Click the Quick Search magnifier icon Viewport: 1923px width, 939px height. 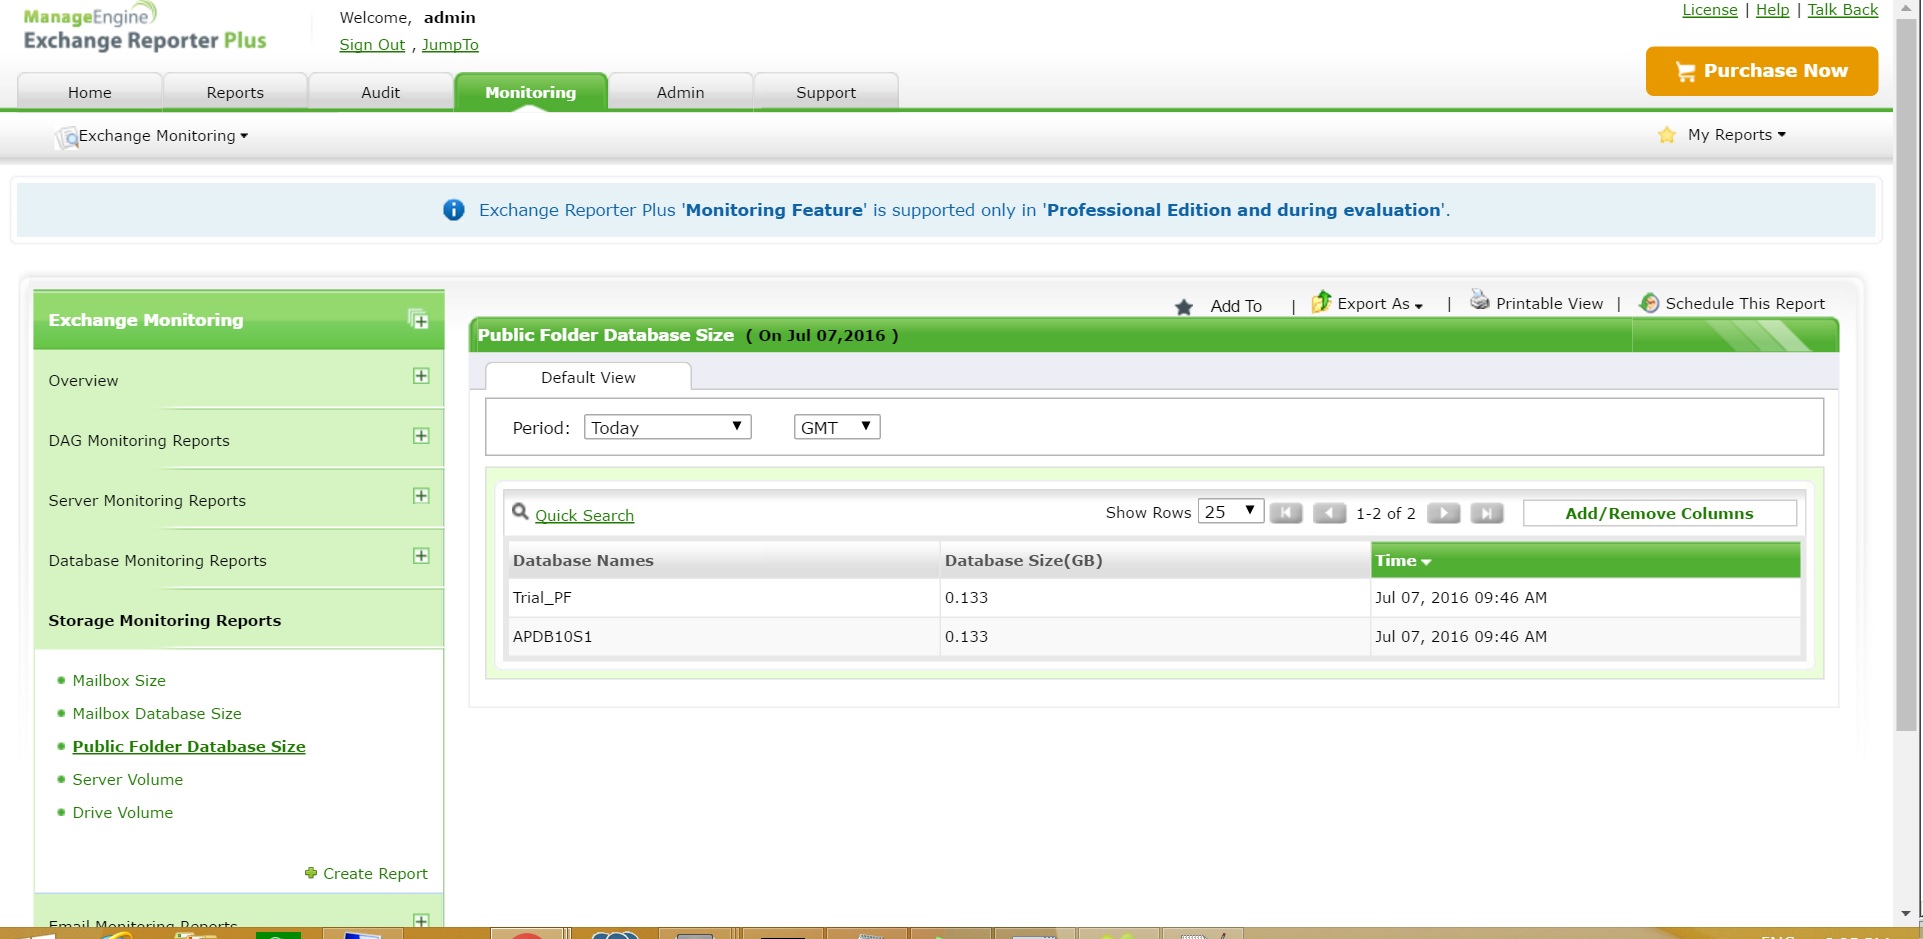coord(520,512)
